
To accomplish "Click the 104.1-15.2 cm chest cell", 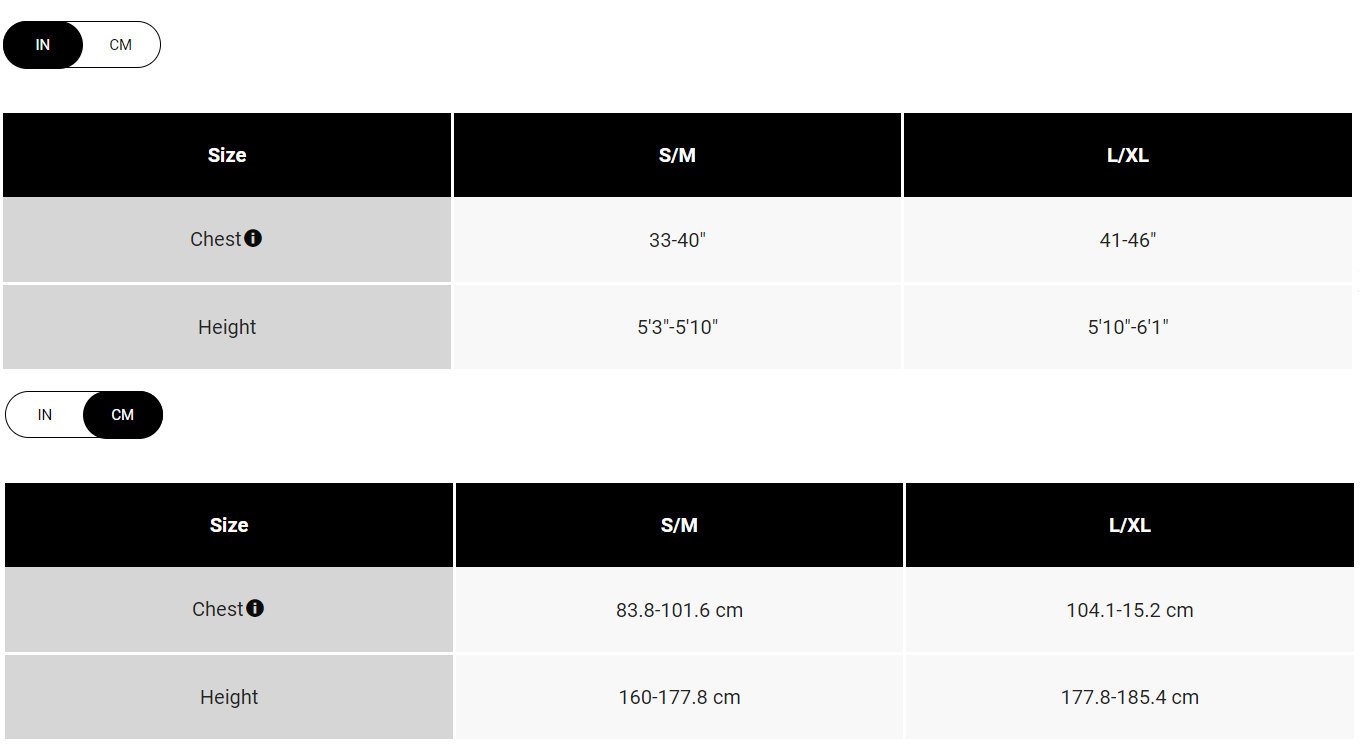I will [x=1130, y=610].
